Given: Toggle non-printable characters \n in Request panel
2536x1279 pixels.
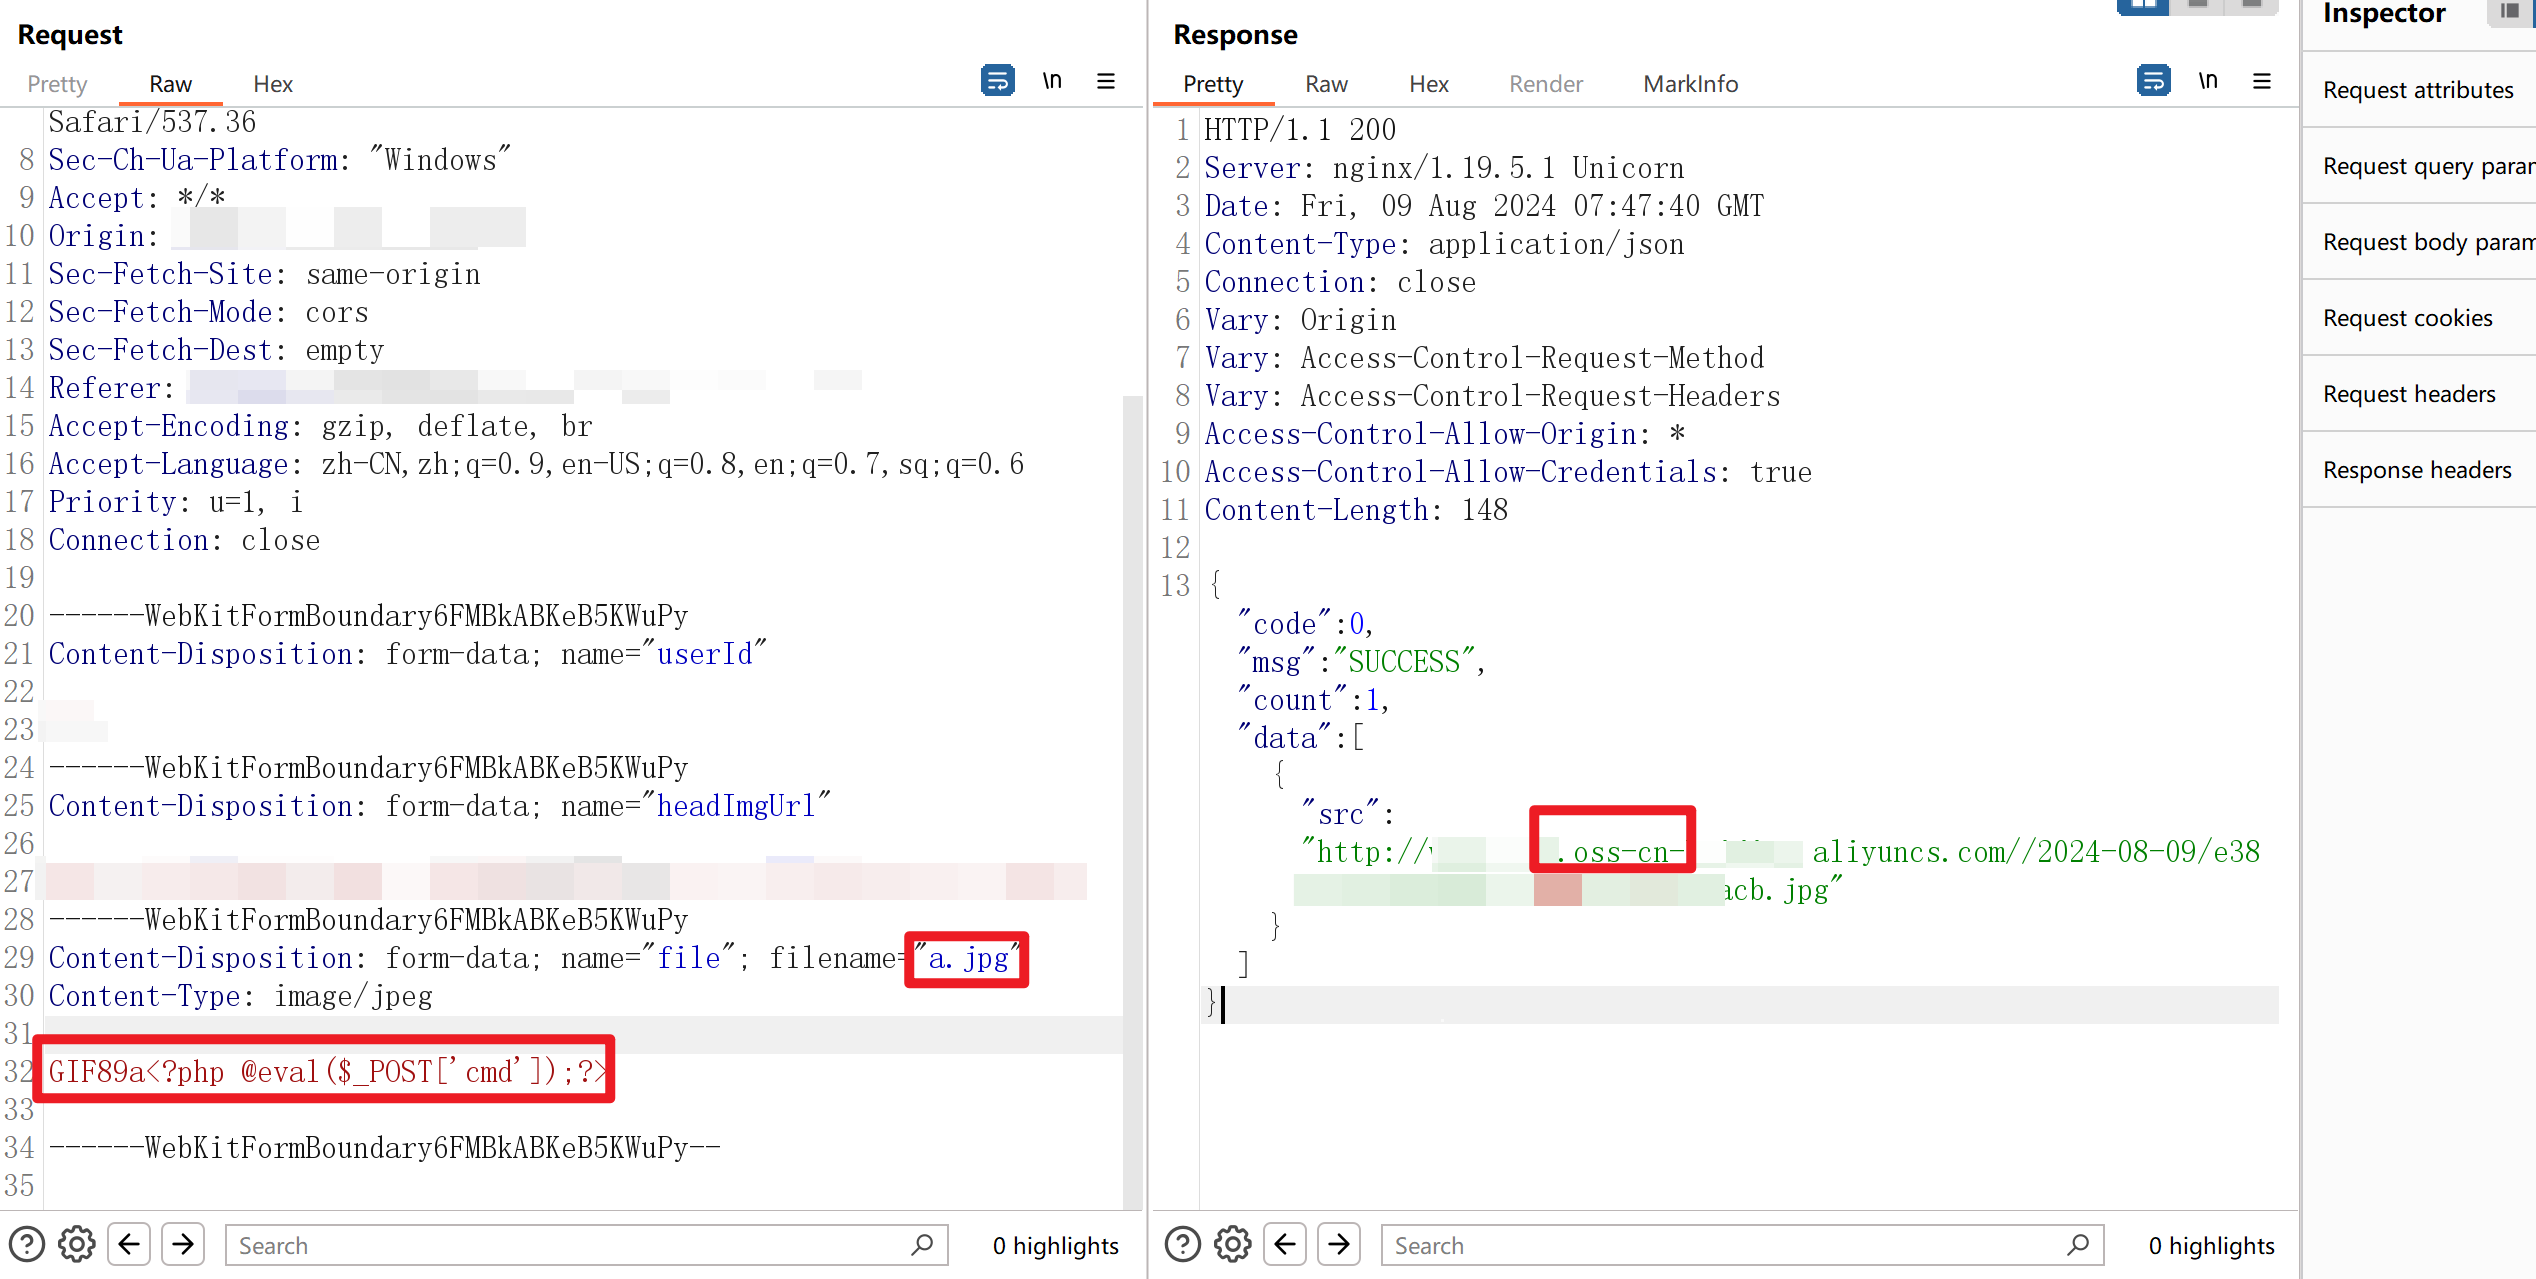Looking at the screenshot, I should point(1052,81).
